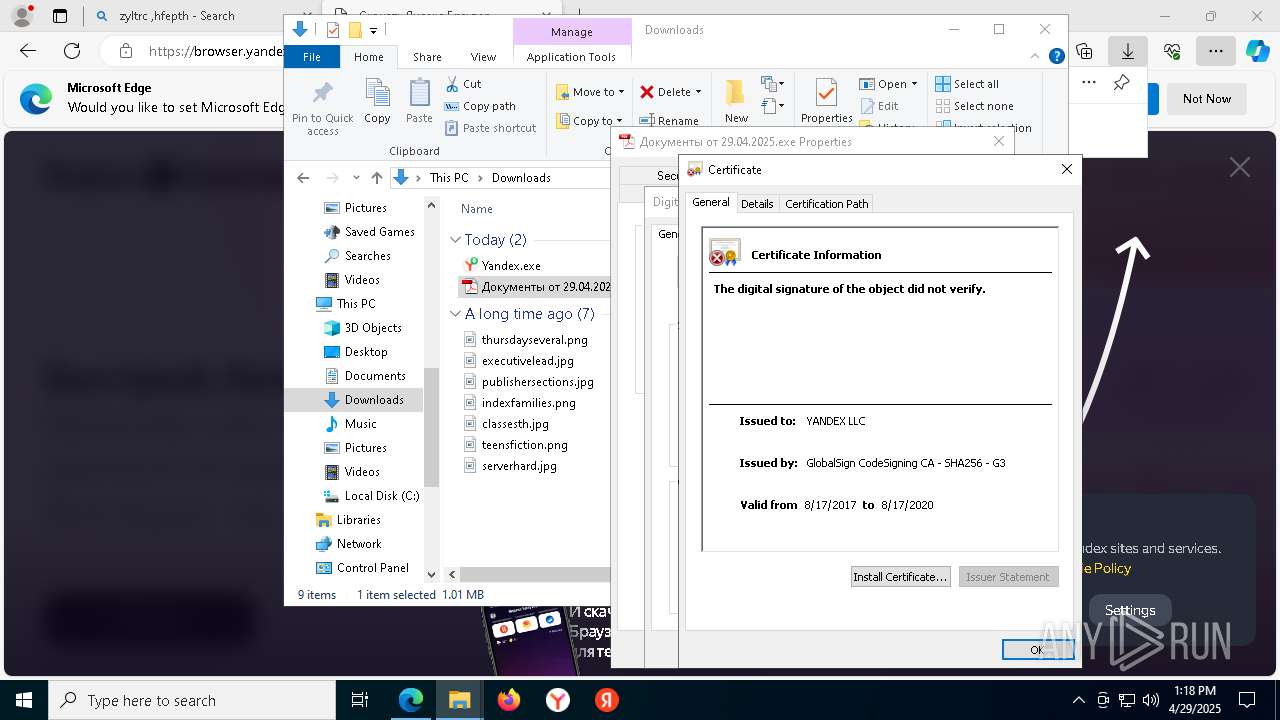The height and width of the screenshot is (720, 1280).
Task: Select Local Disk (C:) in navigation pane
Action: tap(381, 496)
